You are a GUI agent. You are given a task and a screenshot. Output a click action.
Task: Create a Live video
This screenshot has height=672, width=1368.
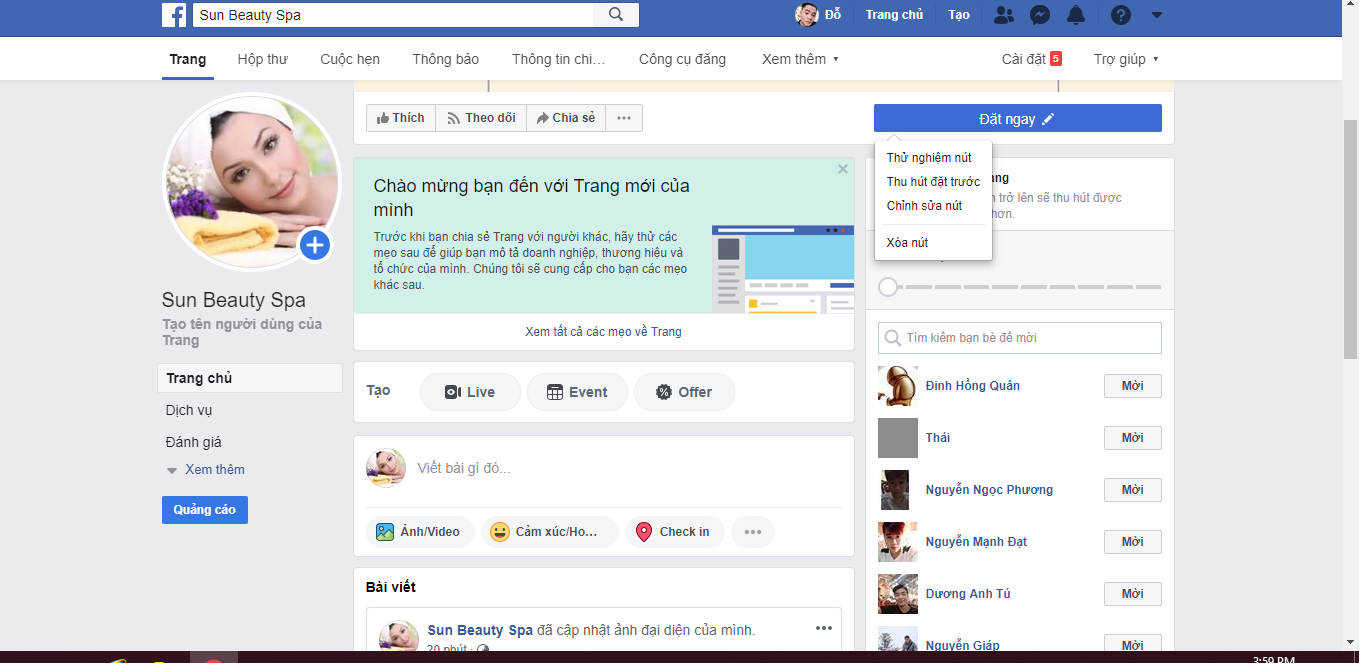(470, 392)
